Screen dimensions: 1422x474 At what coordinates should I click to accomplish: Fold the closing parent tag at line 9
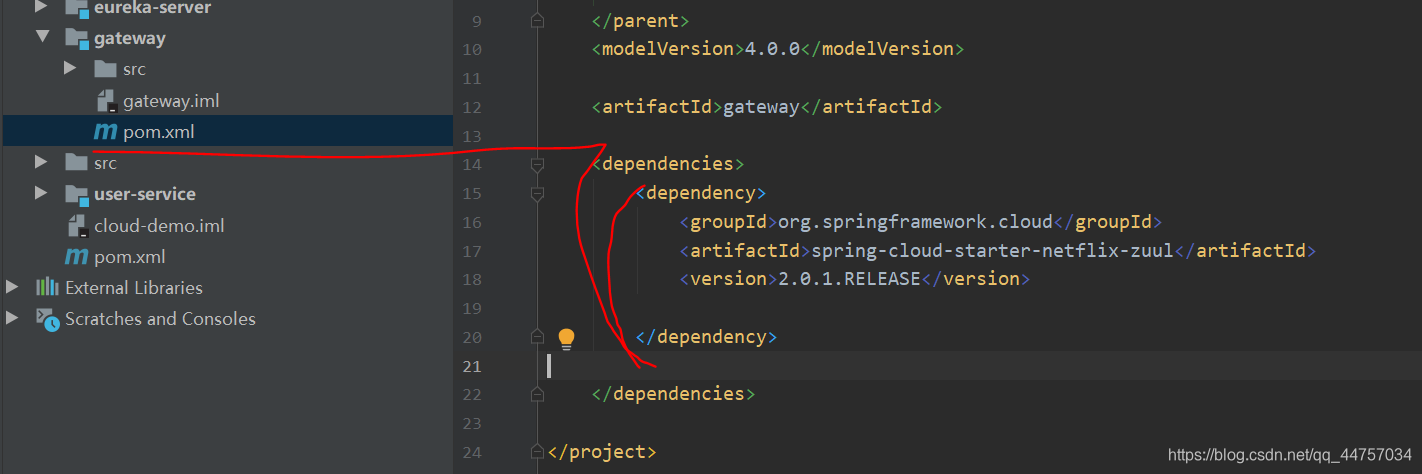538,19
